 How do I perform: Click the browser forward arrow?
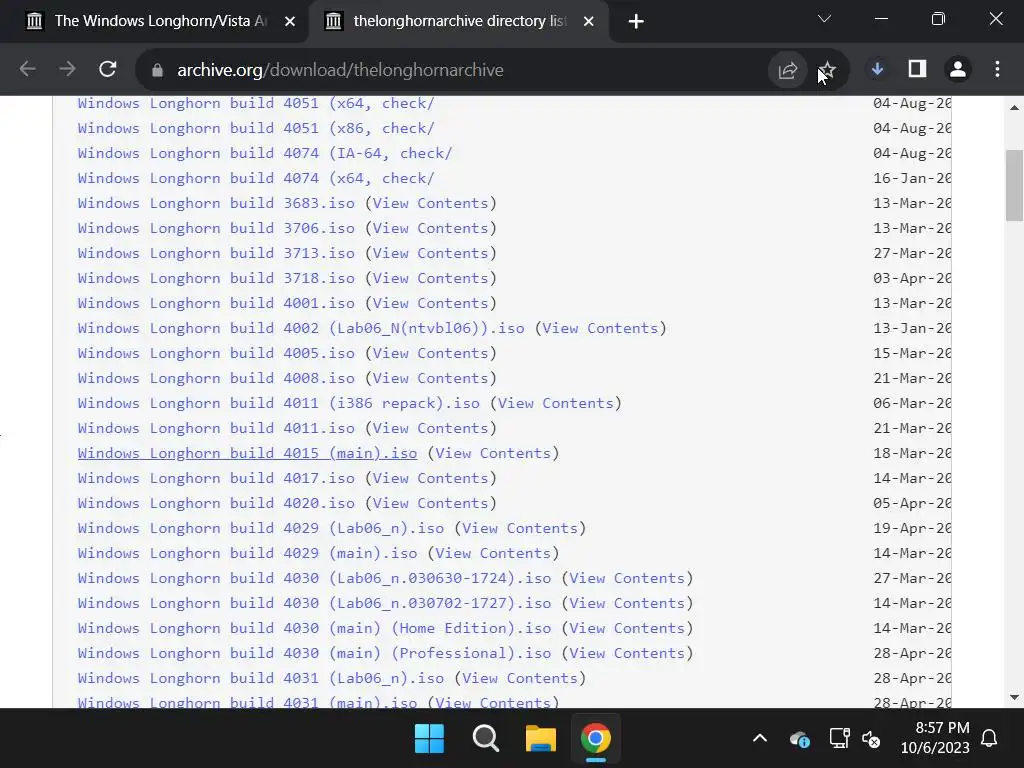pos(67,69)
